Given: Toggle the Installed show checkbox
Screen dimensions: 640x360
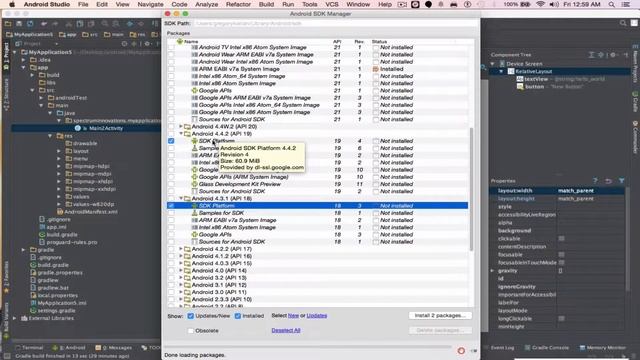Looking at the screenshot, I should pos(238,316).
